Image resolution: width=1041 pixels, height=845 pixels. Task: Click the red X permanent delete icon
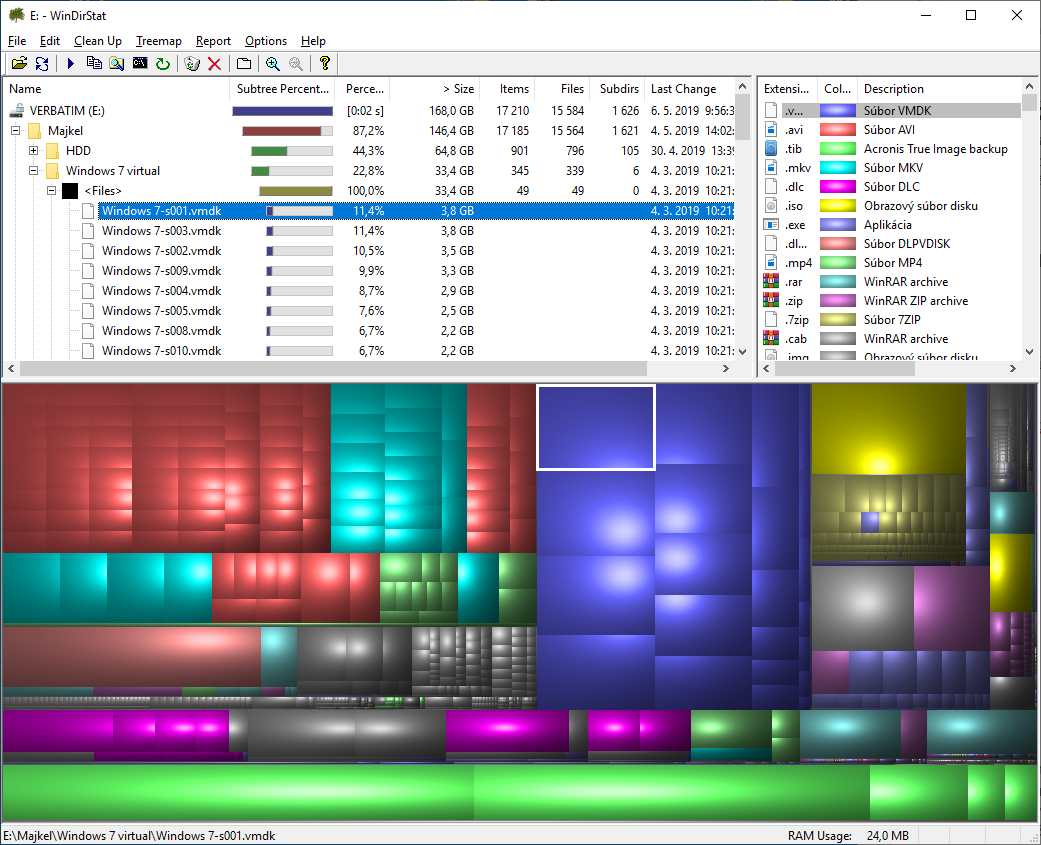pyautogui.click(x=214, y=64)
